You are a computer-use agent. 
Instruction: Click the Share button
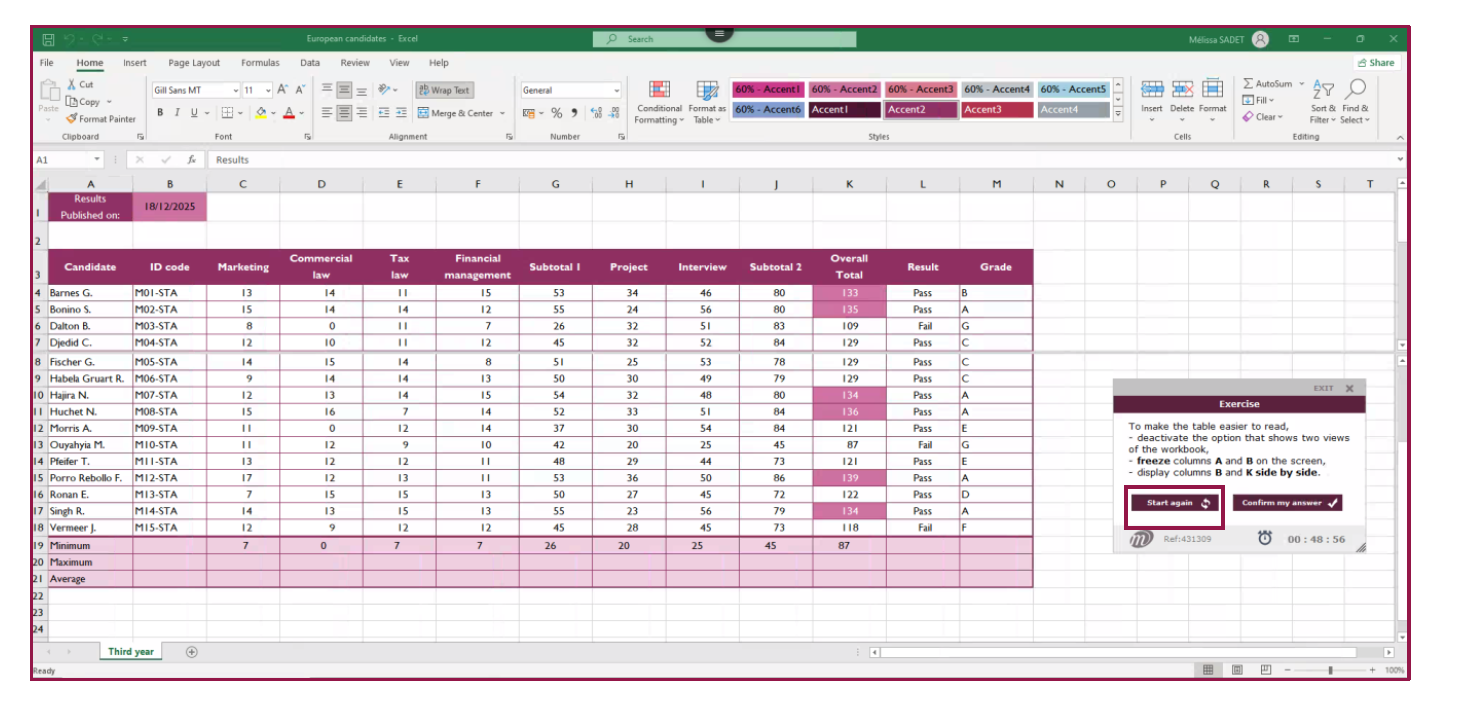1376,62
